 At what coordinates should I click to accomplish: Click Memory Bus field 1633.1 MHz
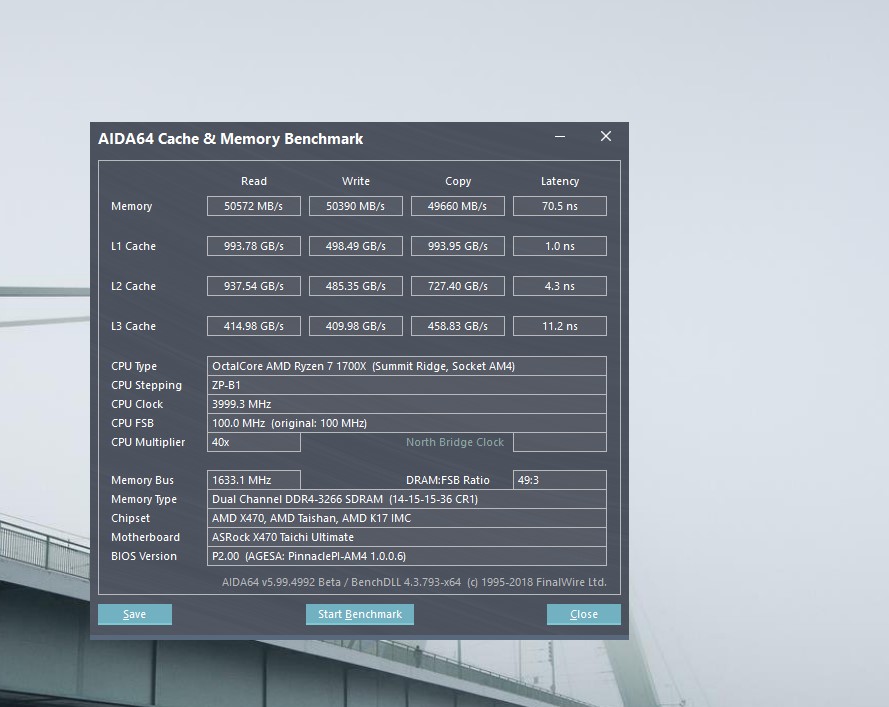pyautogui.click(x=253, y=480)
